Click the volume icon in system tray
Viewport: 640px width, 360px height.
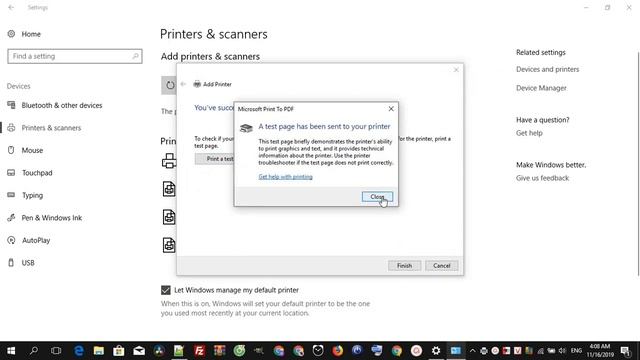pos(562,351)
